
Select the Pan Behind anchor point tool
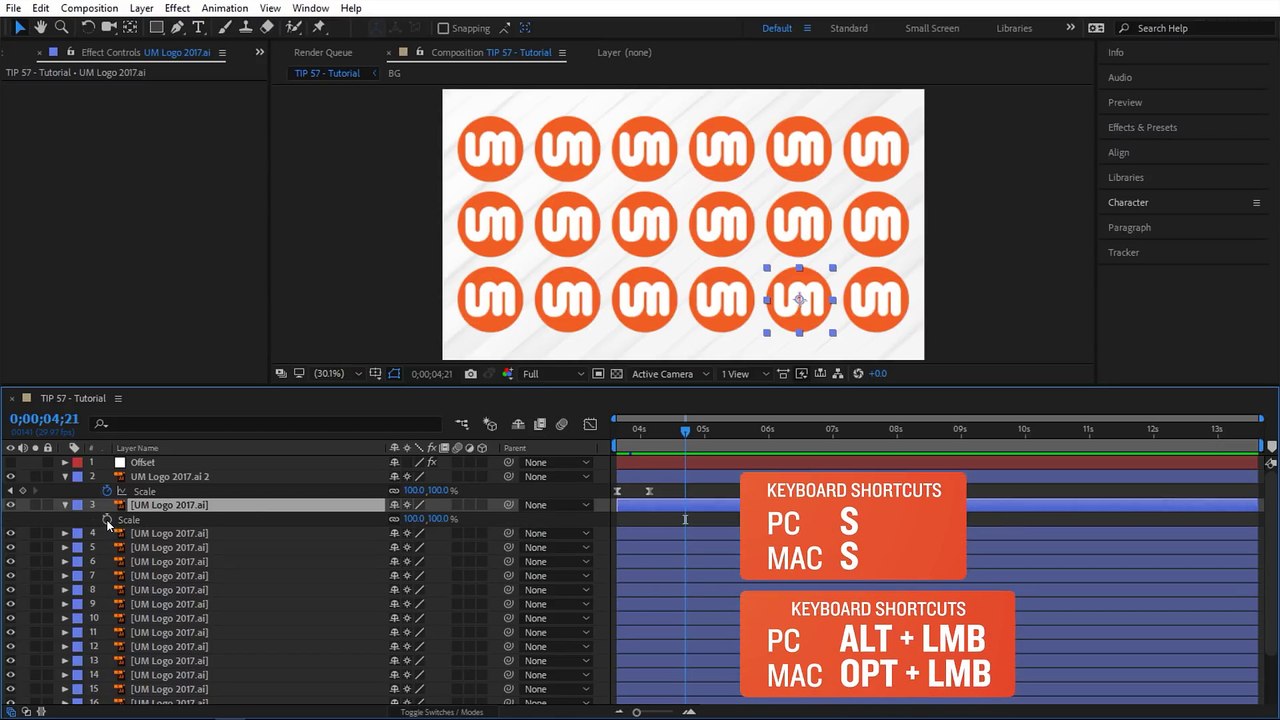click(132, 28)
